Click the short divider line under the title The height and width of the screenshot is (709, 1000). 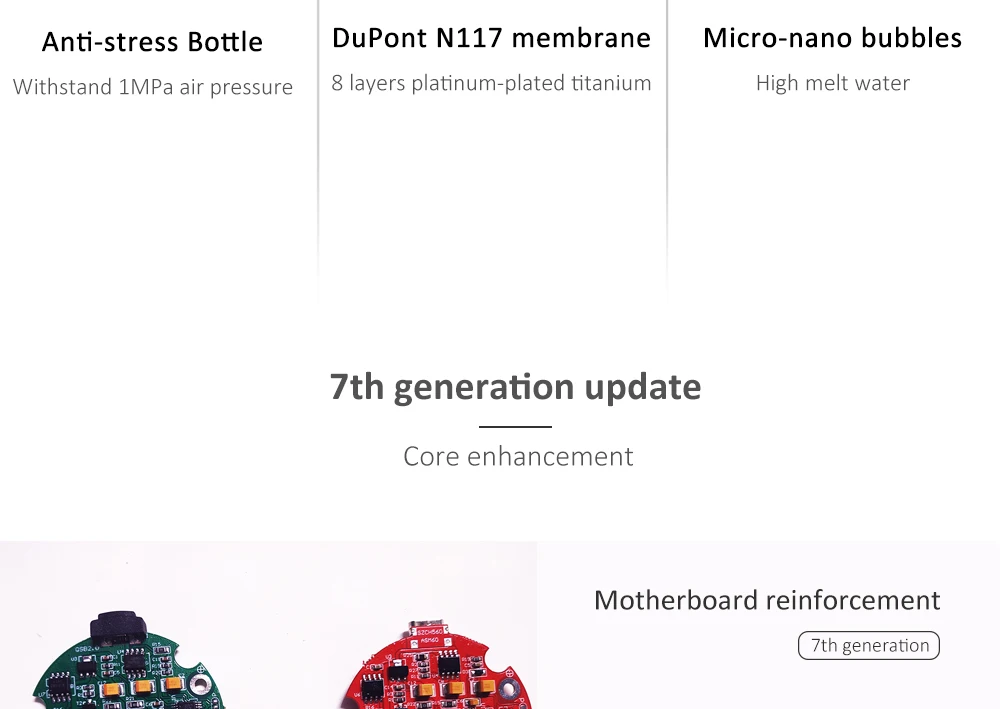[515, 427]
